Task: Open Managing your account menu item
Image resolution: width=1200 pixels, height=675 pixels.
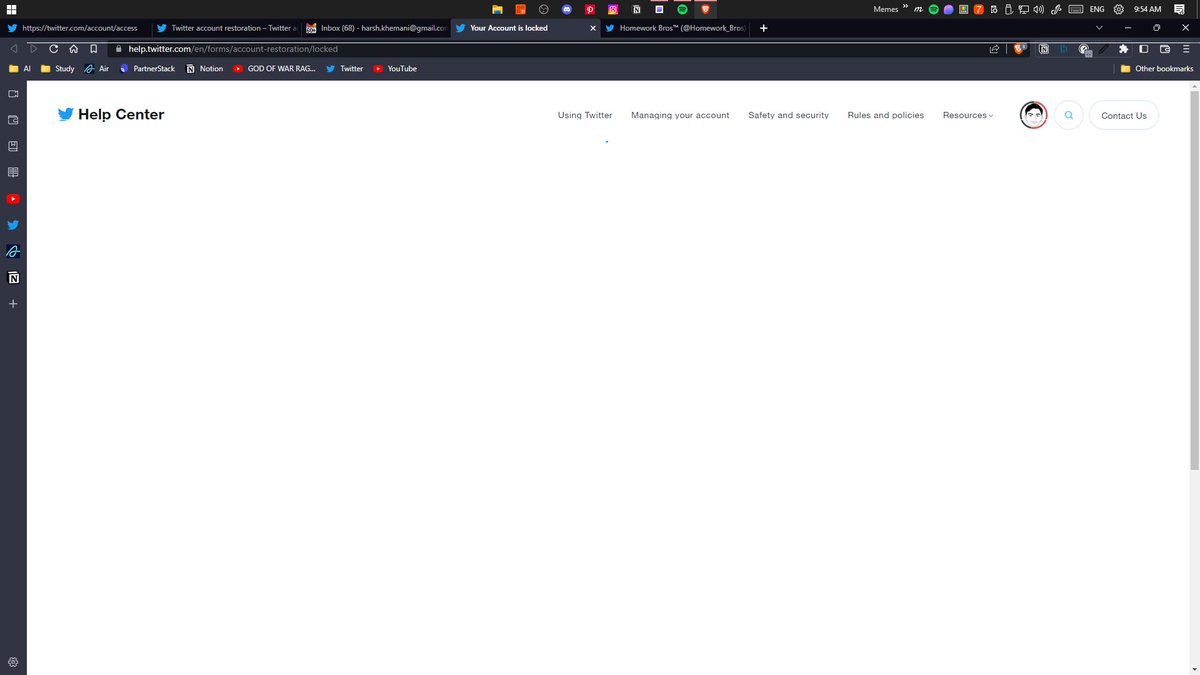Action: coord(680,115)
